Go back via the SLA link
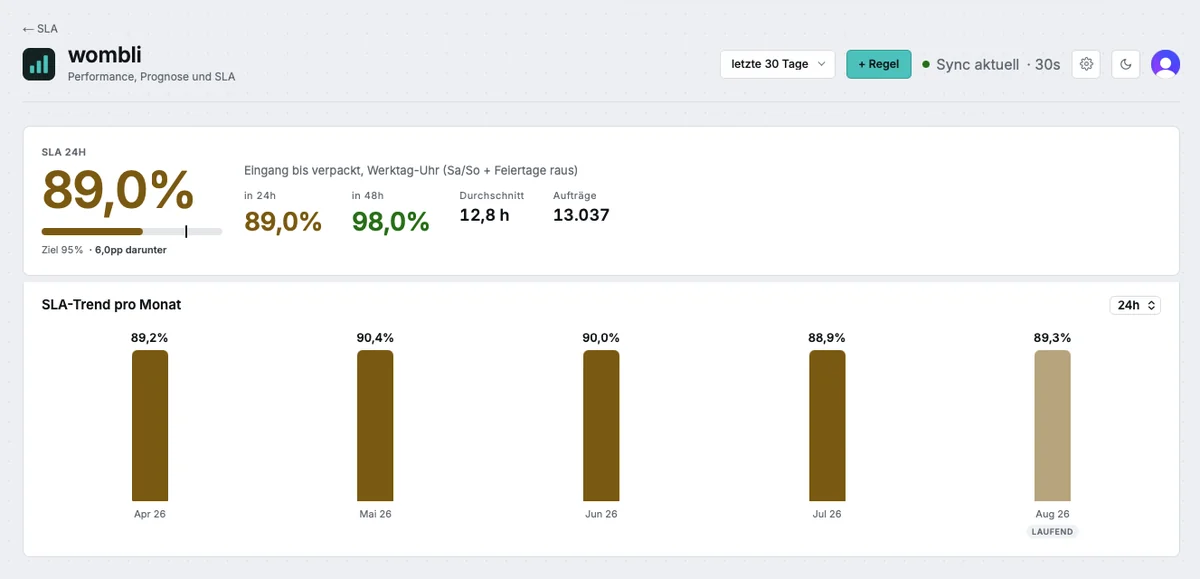The image size is (1200, 579). pyautogui.click(x=40, y=29)
